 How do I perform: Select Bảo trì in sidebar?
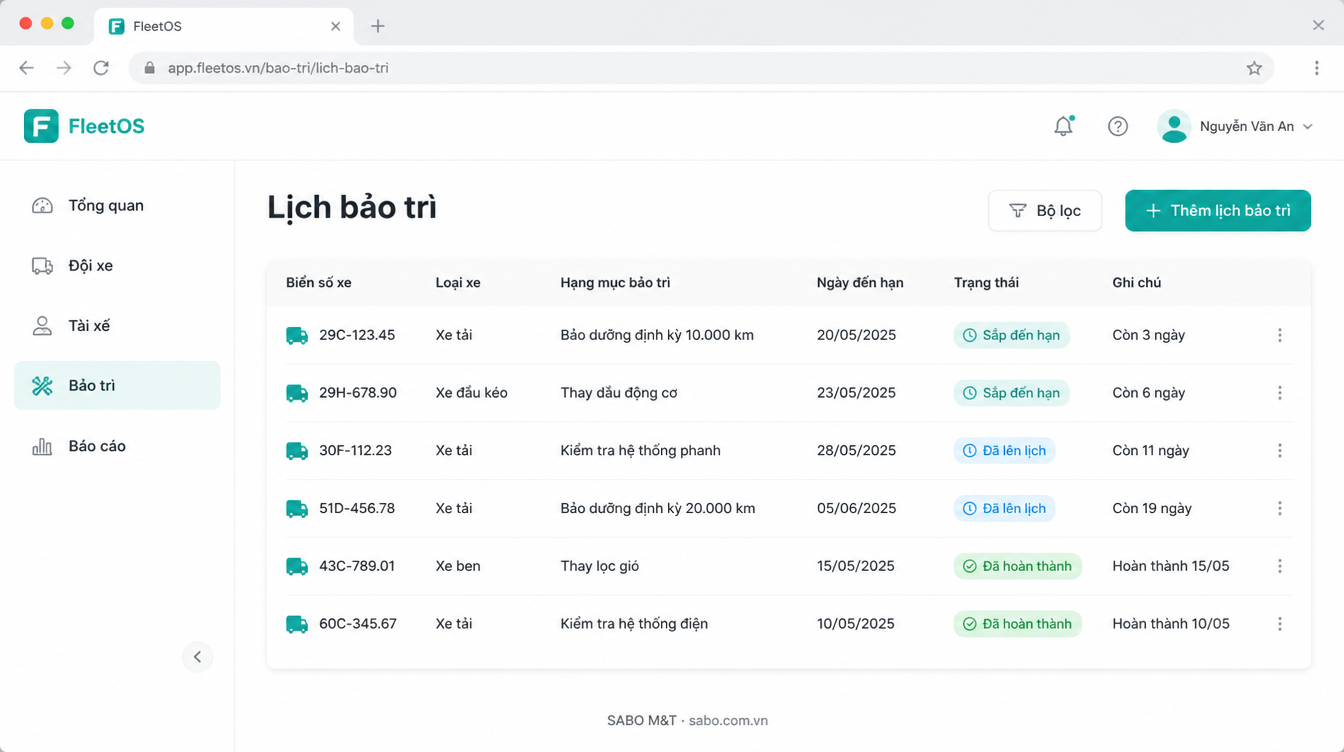click(x=117, y=385)
